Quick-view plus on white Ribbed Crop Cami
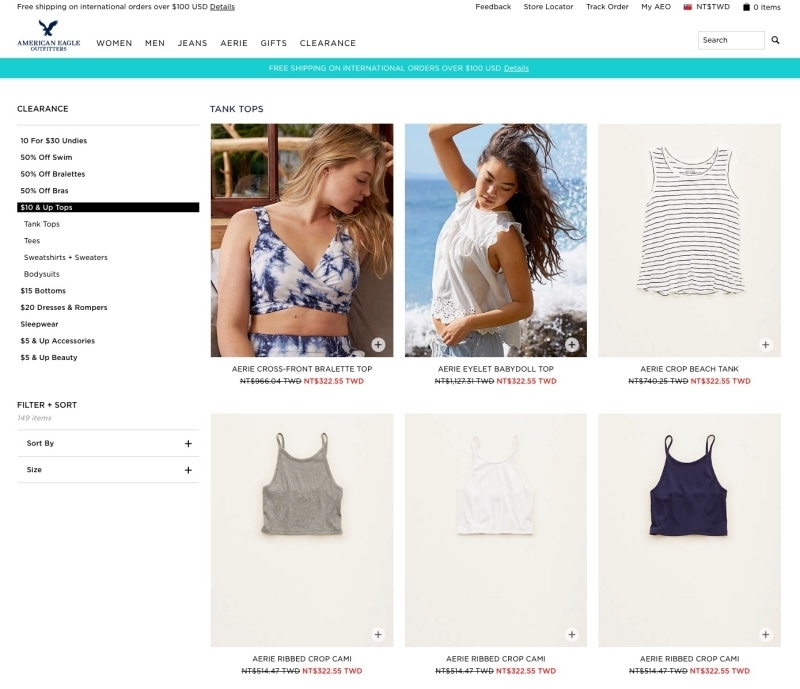This screenshot has width=800, height=689. coord(572,634)
